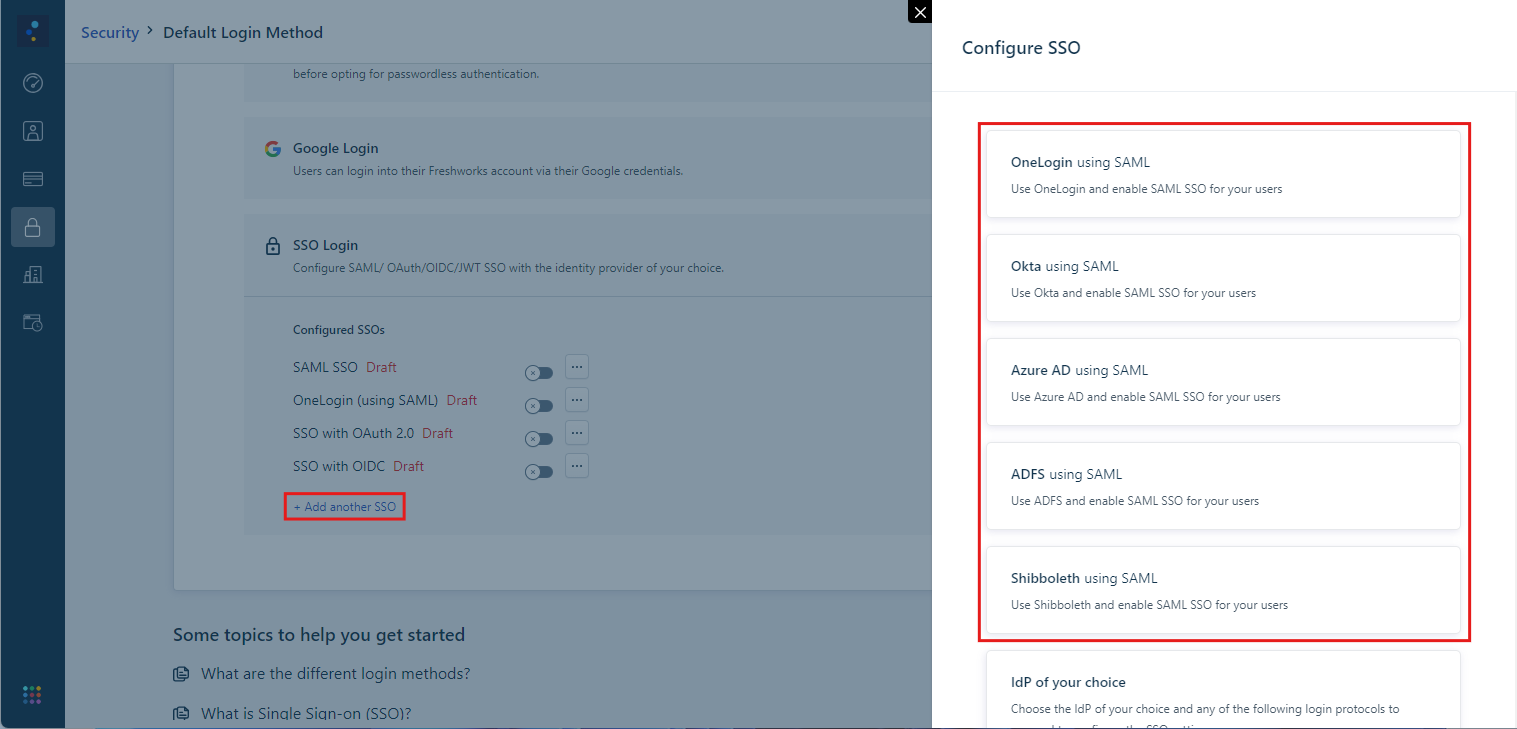Image resolution: width=1517 pixels, height=729 pixels.
Task: Click the document icon beside login methods topic
Action: click(181, 674)
